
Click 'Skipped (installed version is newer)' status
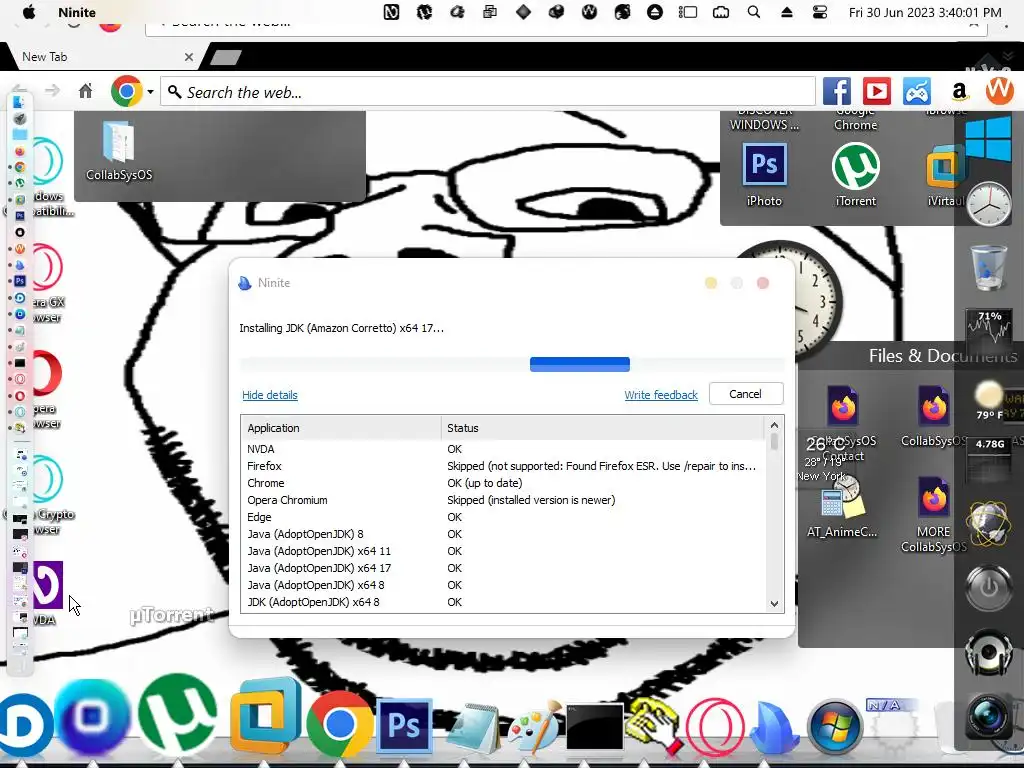point(531,500)
